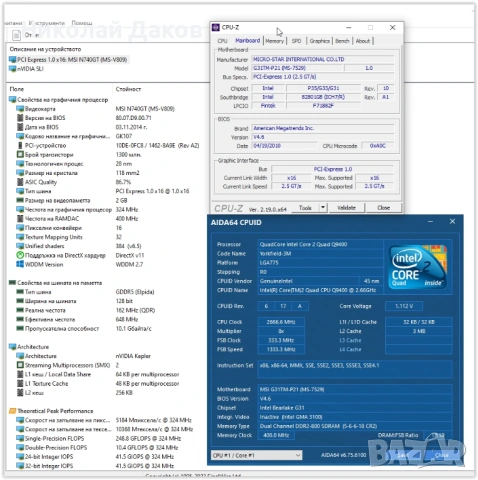Click the Поле column header

click(x=17, y=89)
